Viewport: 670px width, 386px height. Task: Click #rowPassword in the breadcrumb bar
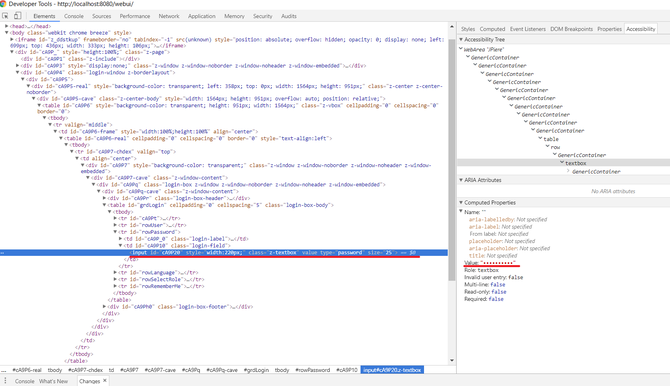[312, 370]
